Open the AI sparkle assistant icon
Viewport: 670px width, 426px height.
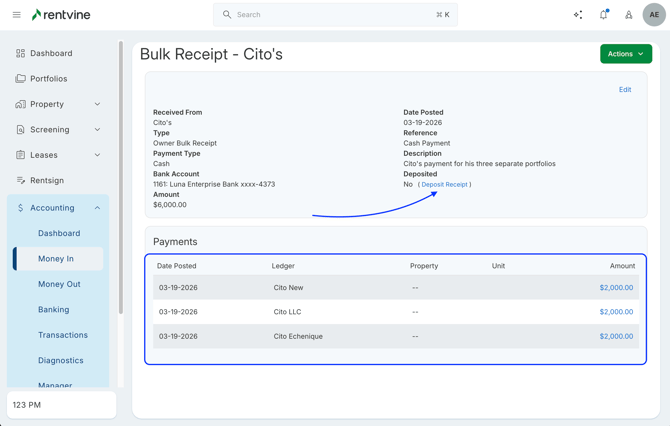[x=578, y=15]
